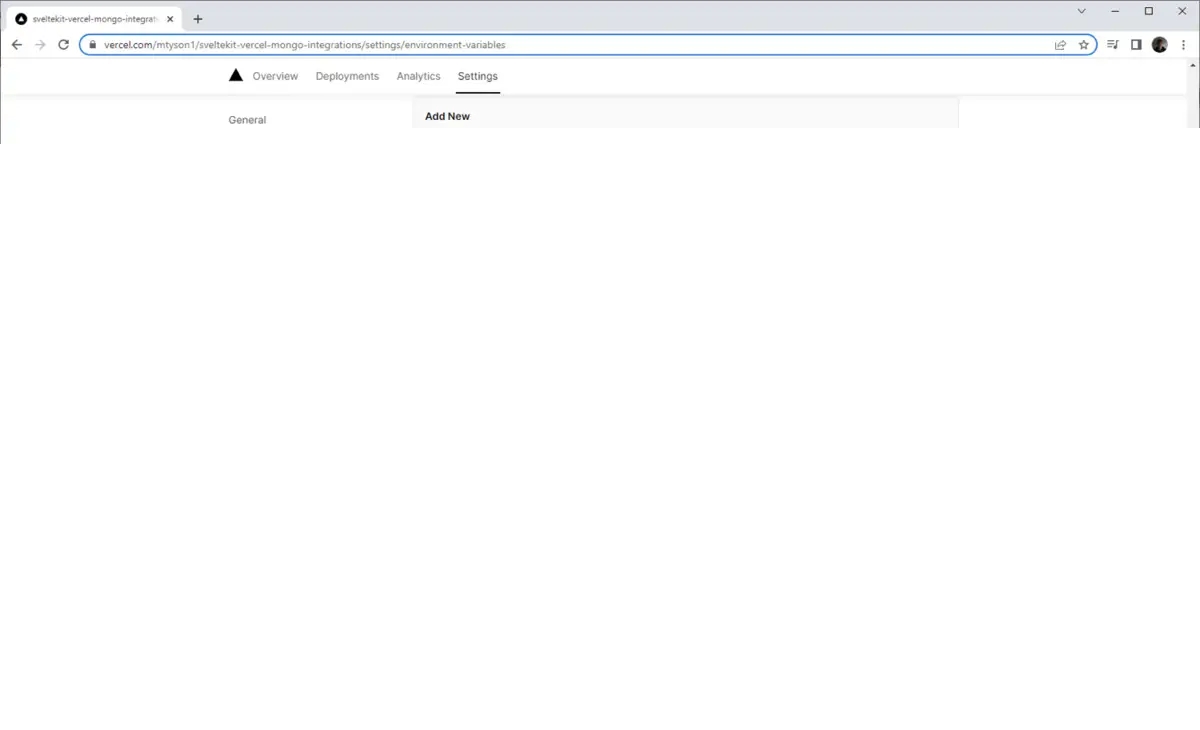View site information via the lock icon
1200x730 pixels.
coord(92,45)
